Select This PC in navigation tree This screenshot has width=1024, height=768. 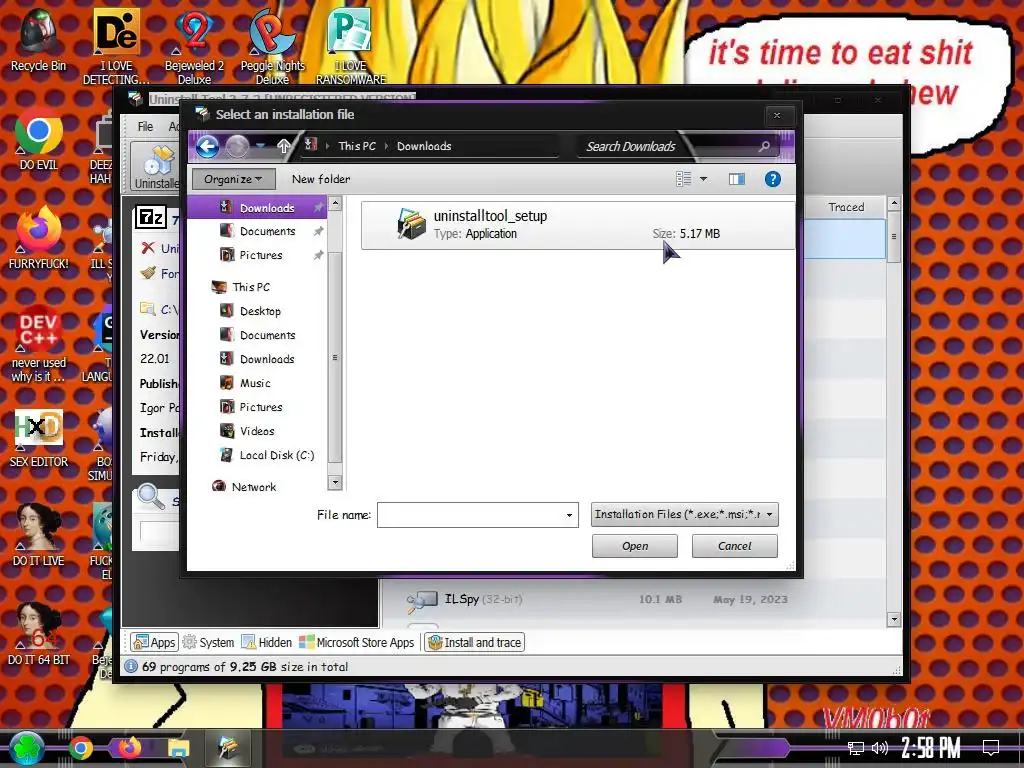251,287
